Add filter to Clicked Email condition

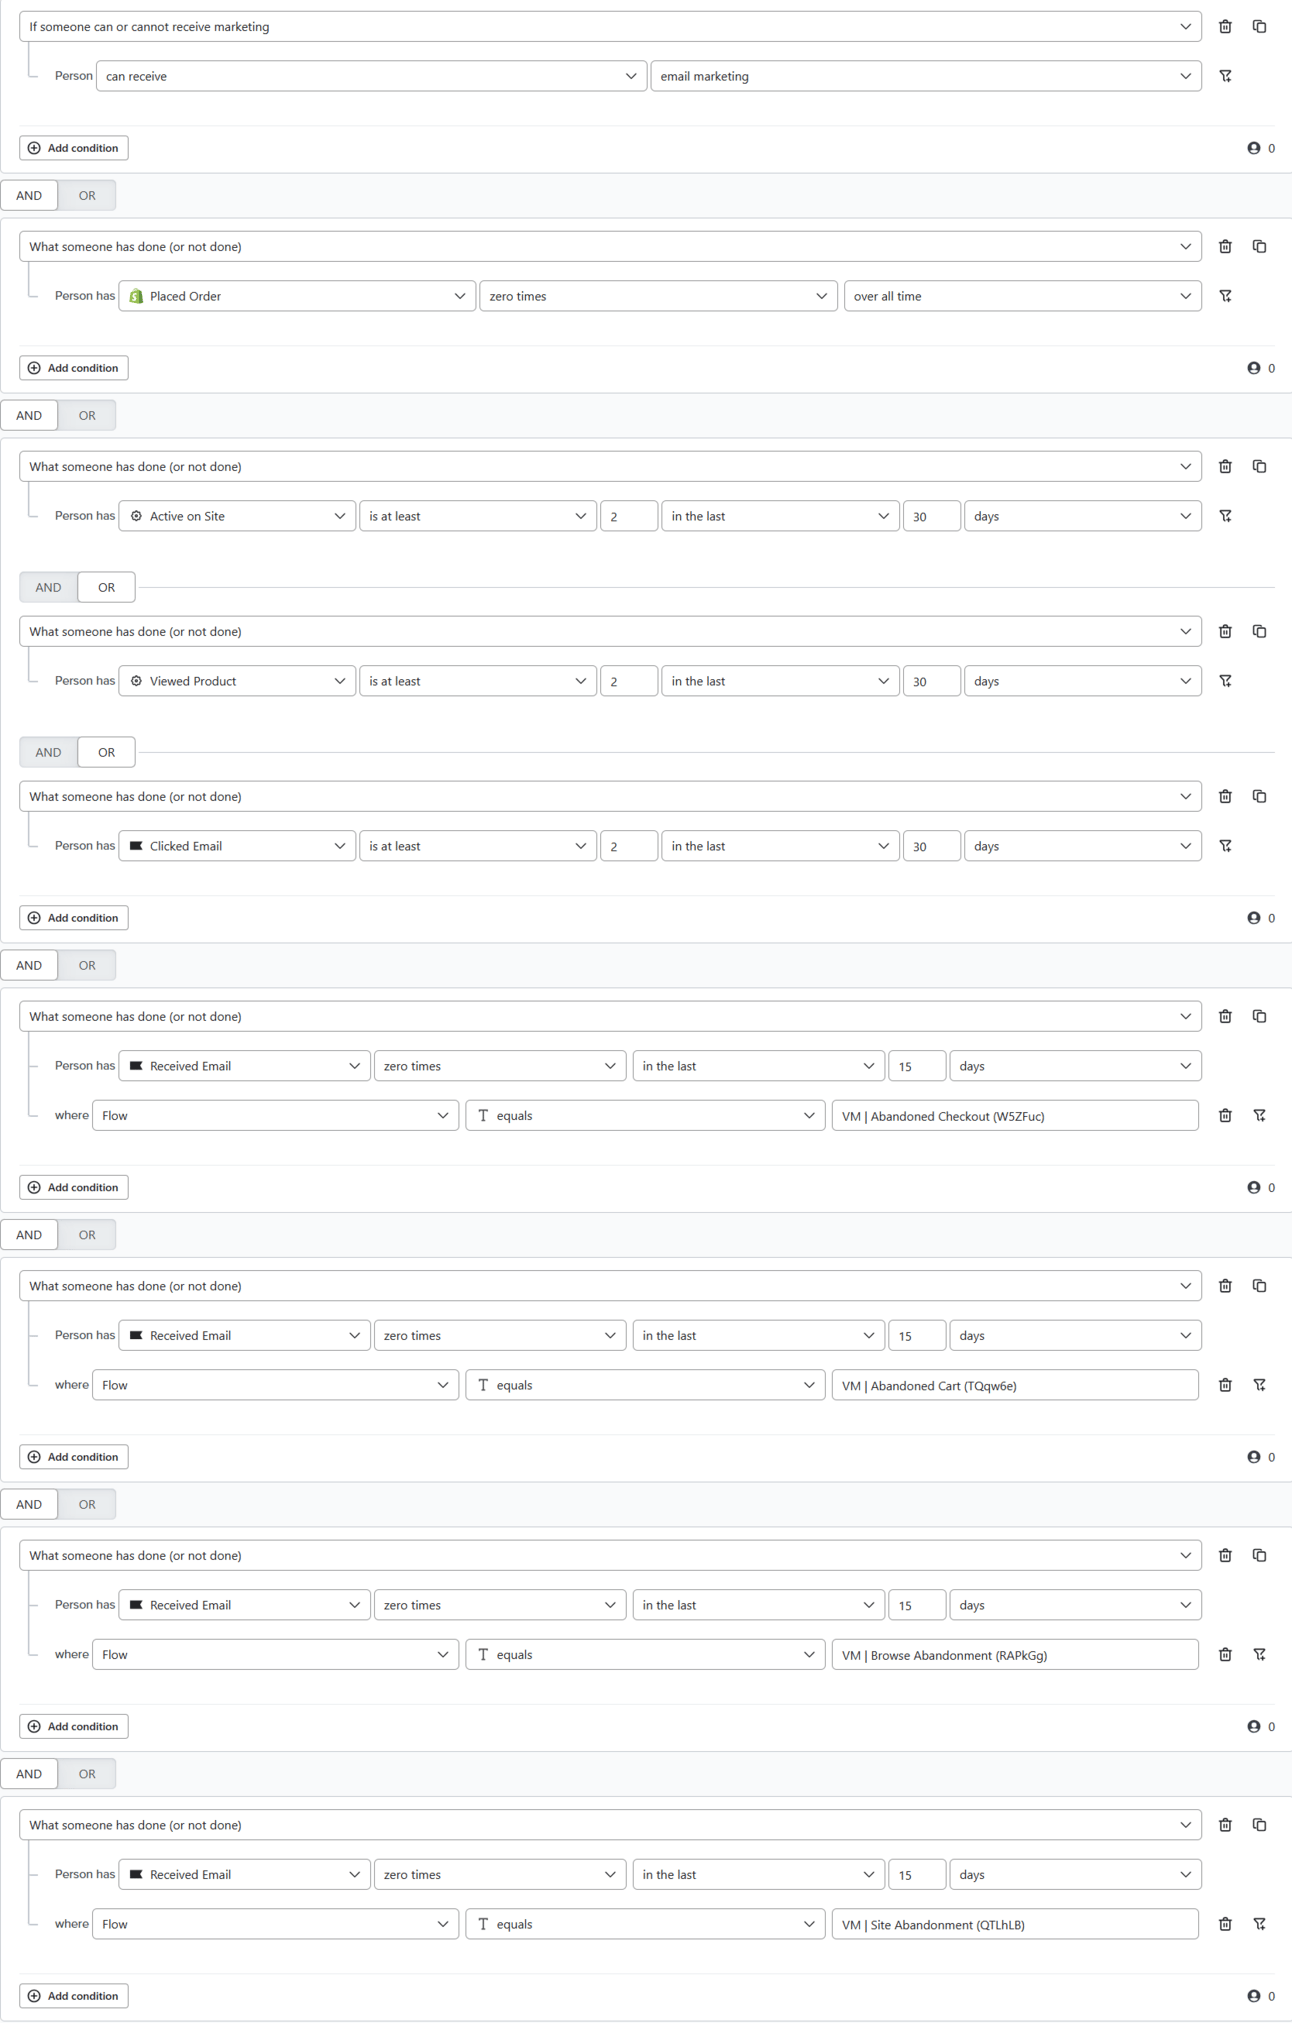coord(1225,846)
